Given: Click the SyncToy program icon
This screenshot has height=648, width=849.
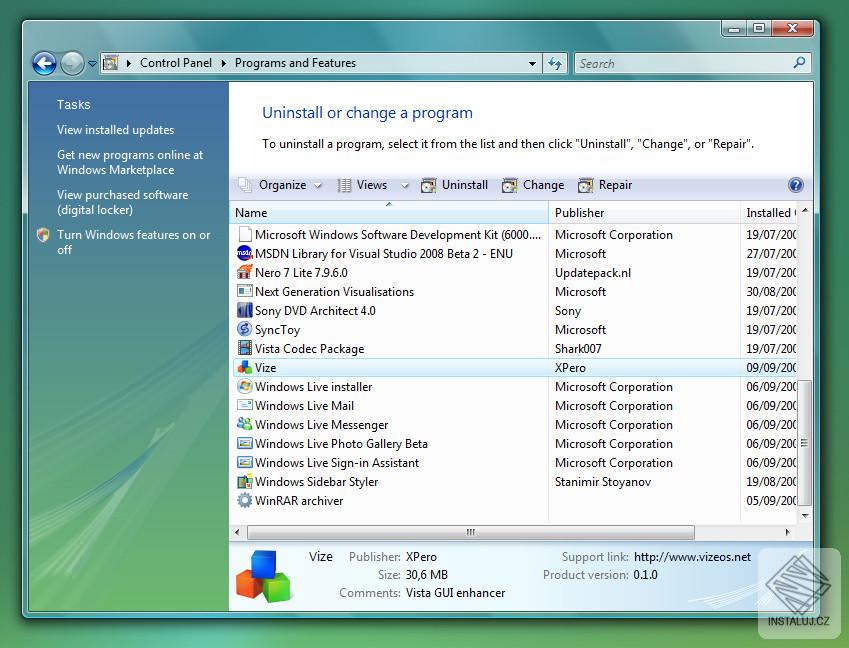Looking at the screenshot, I should 244,330.
